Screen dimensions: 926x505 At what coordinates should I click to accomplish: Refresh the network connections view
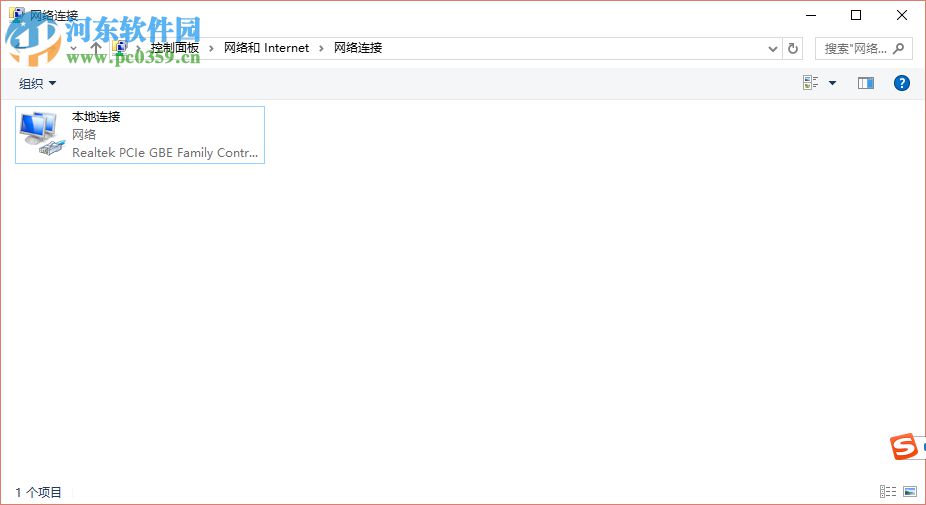point(793,48)
